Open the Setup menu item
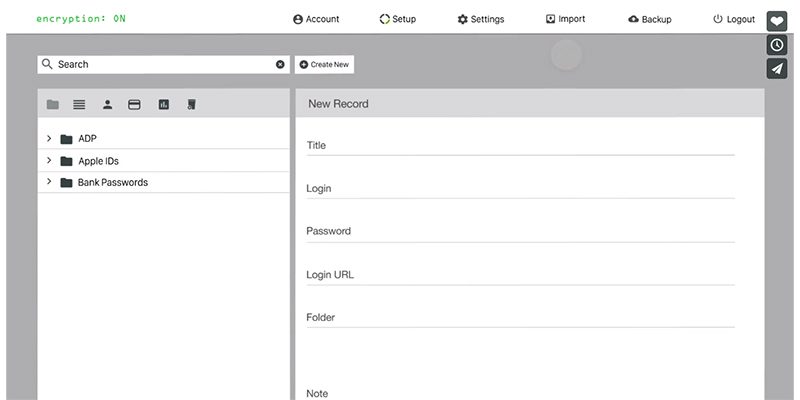The width and height of the screenshot is (800, 400). [398, 19]
